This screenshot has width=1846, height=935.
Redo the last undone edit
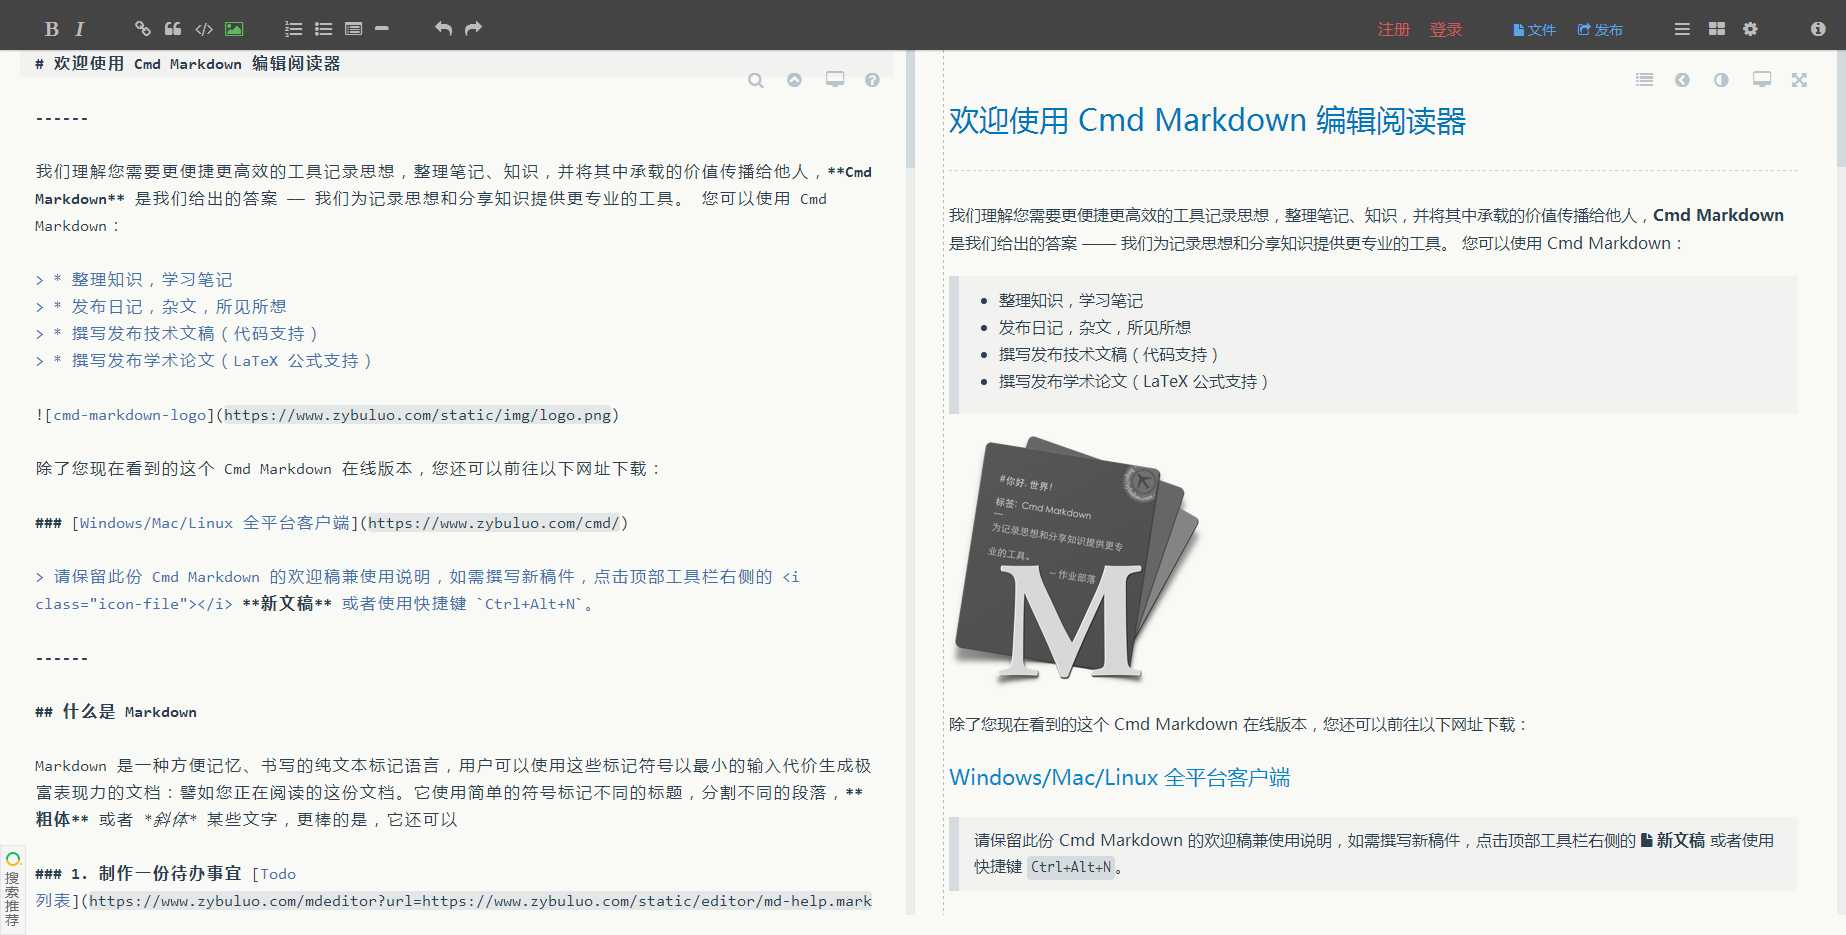coord(474,28)
